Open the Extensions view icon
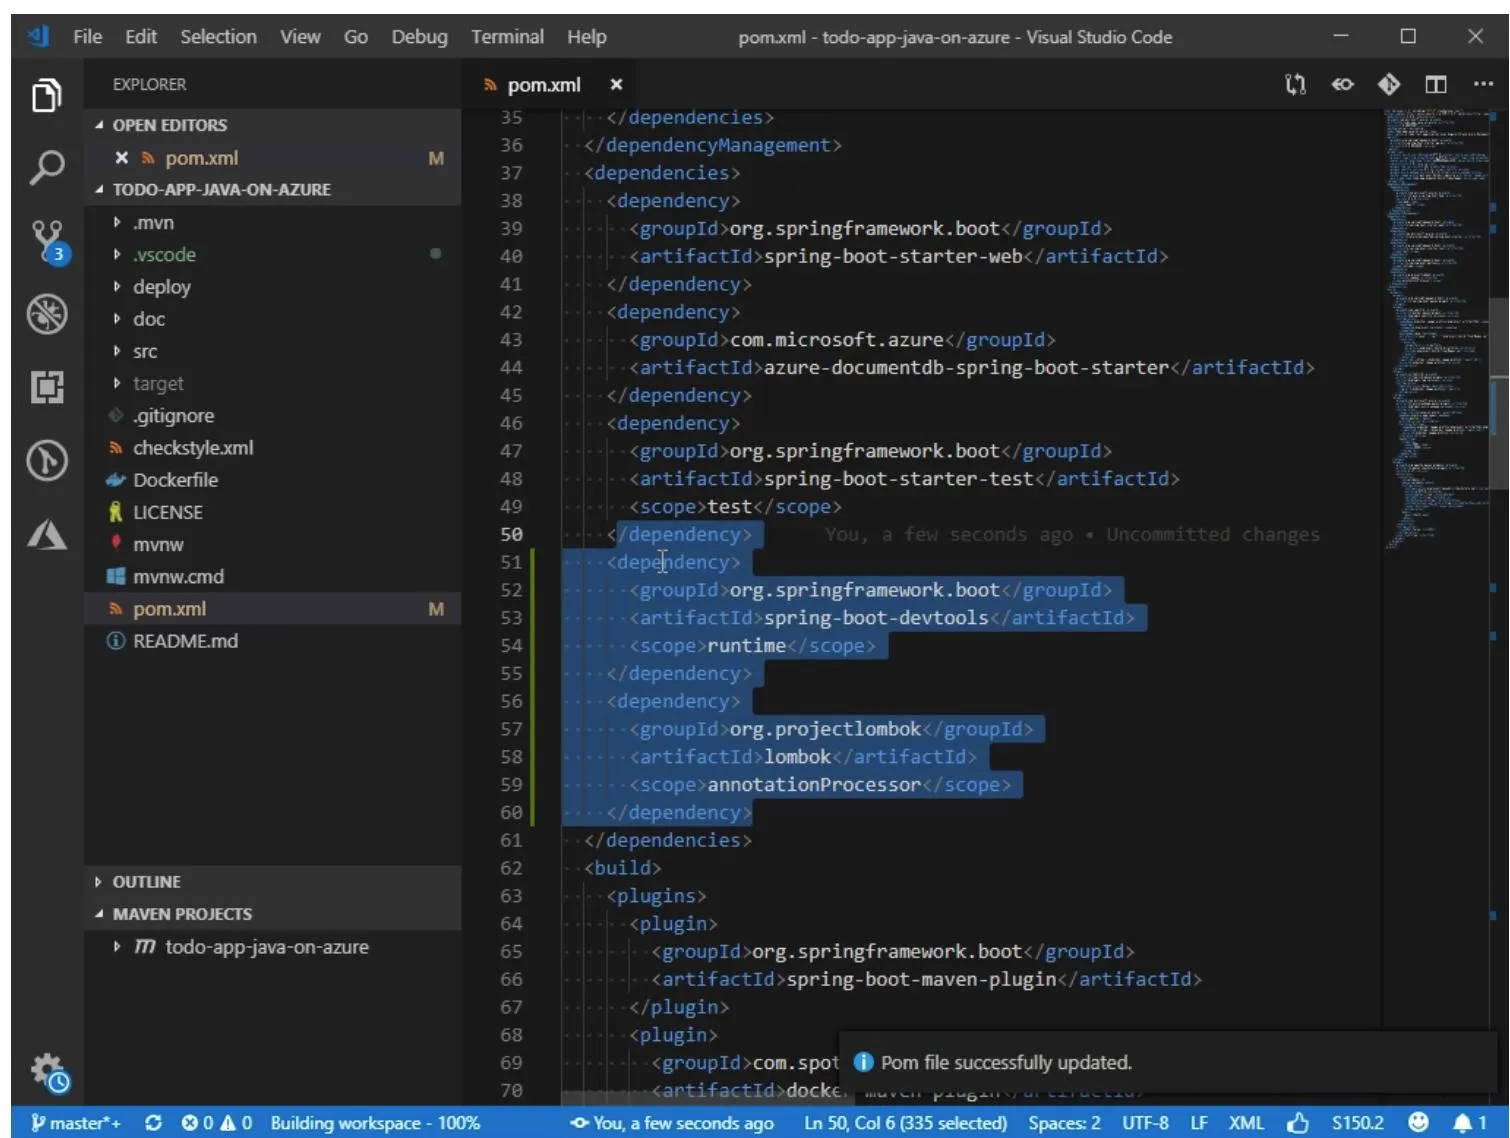Image resolution: width=1510 pixels, height=1138 pixels. click(47, 387)
